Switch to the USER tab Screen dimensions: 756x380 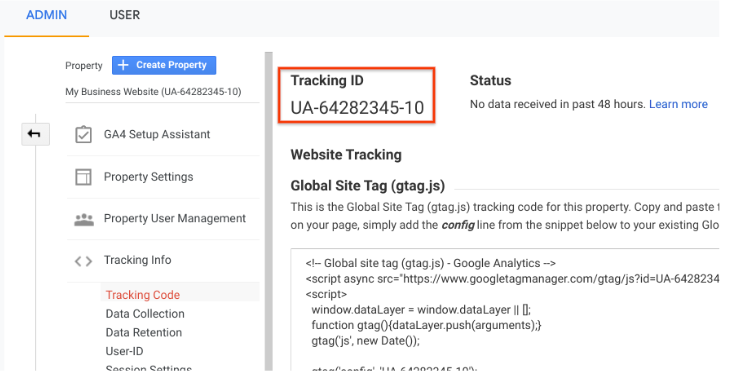[124, 15]
